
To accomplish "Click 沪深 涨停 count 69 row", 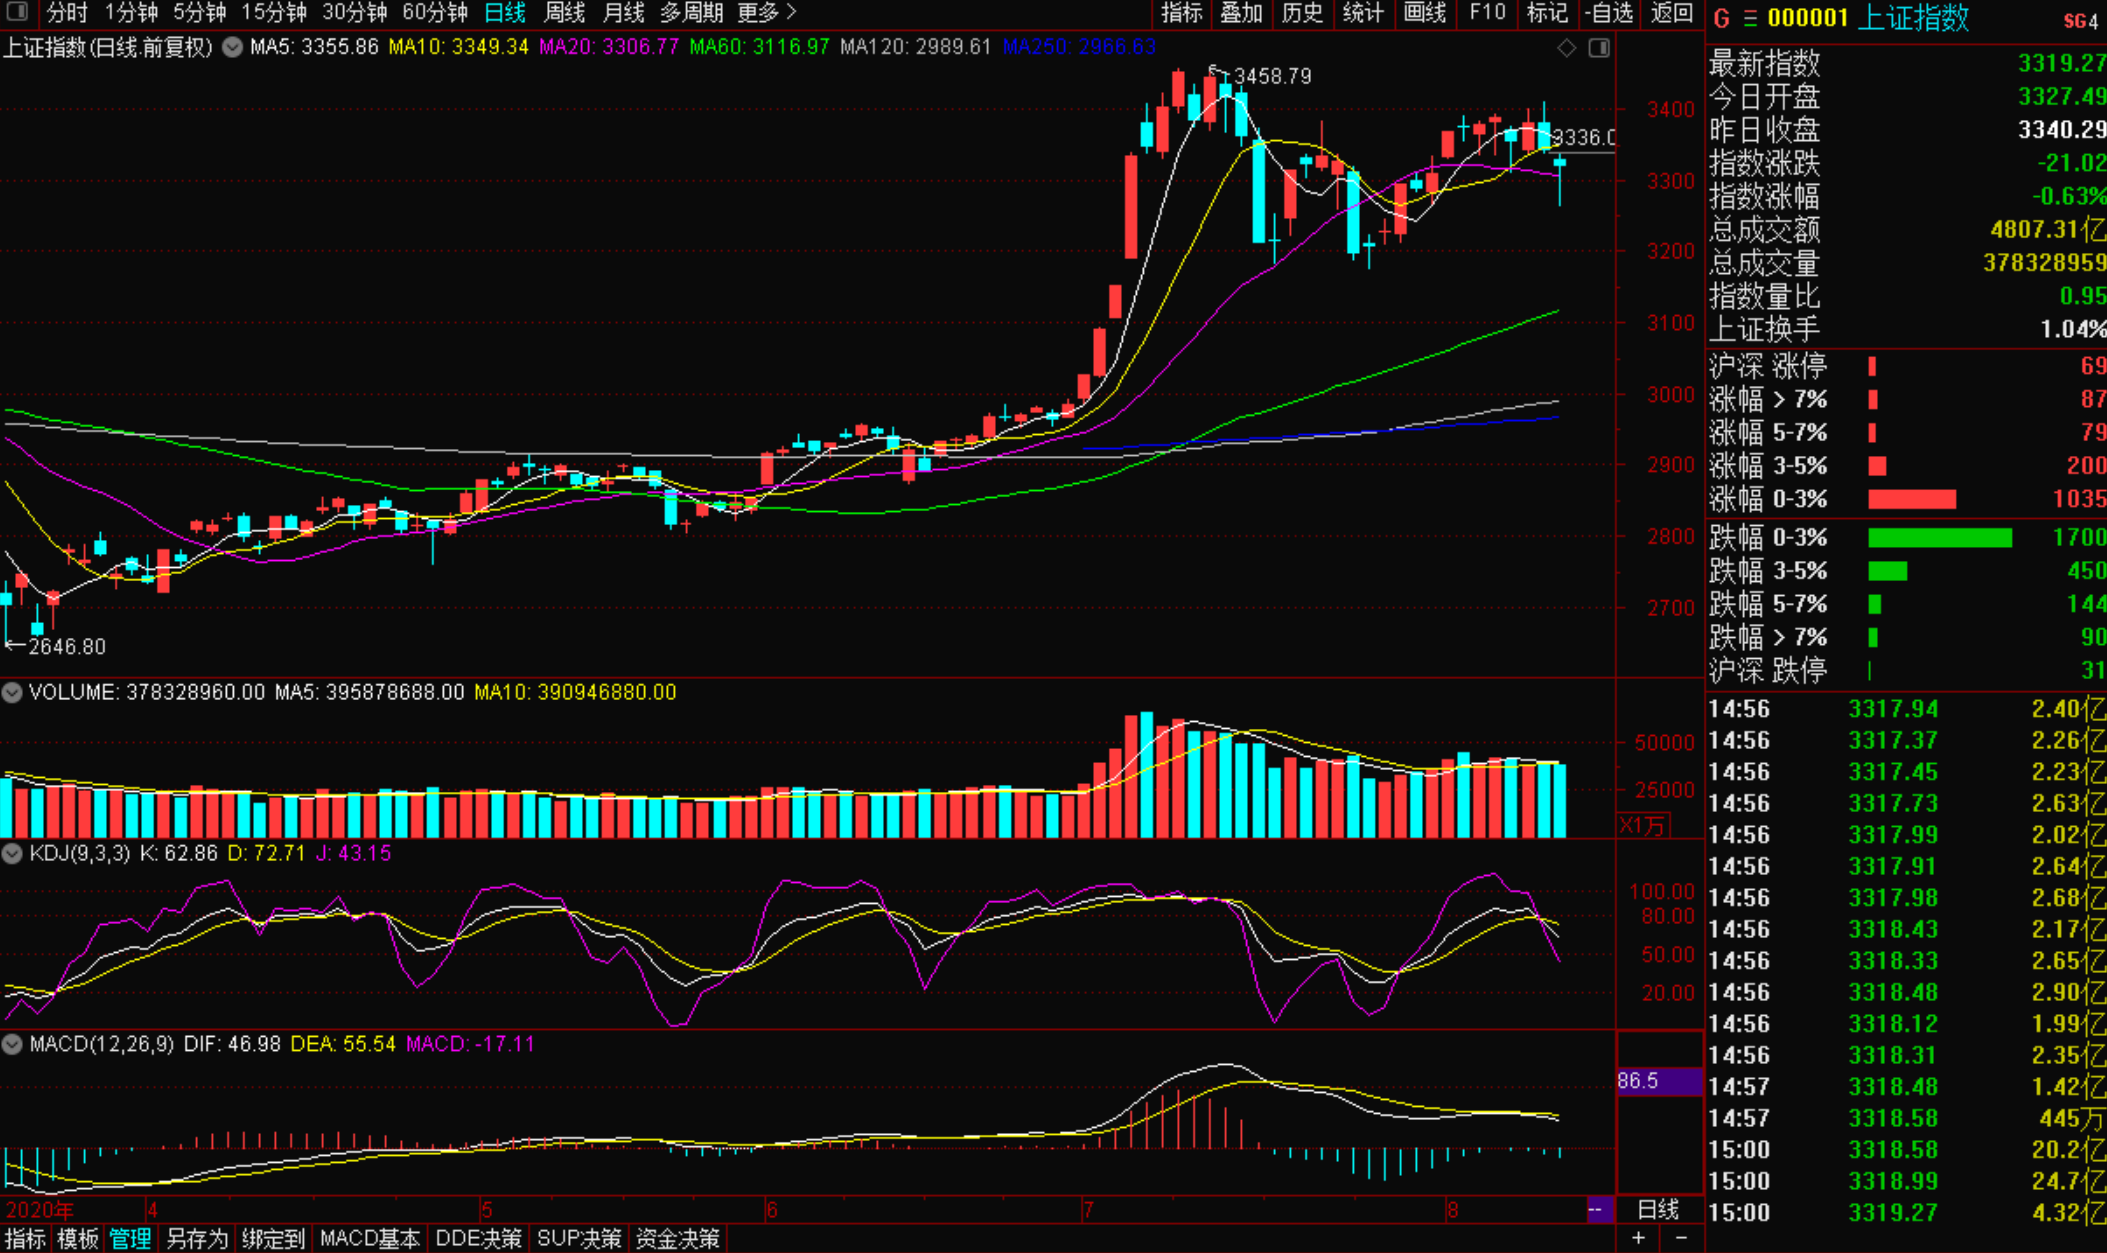I will (x=1907, y=367).
